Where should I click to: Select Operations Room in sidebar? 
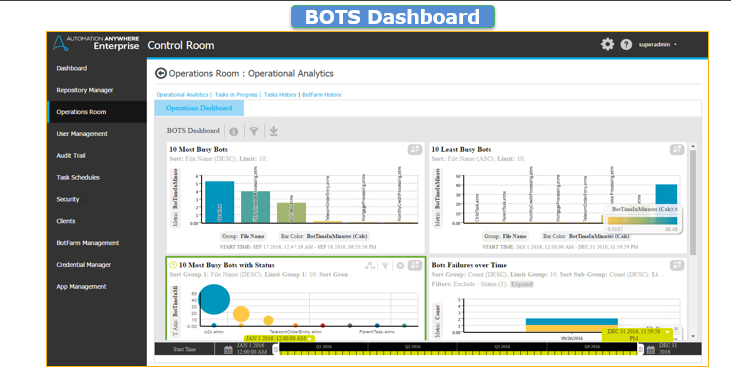97,112
